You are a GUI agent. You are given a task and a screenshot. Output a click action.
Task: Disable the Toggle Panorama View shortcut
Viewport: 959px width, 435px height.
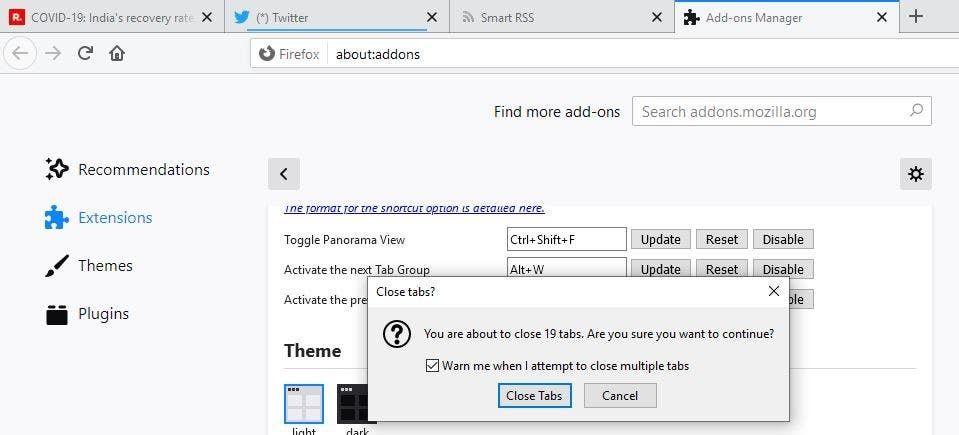[x=783, y=239]
